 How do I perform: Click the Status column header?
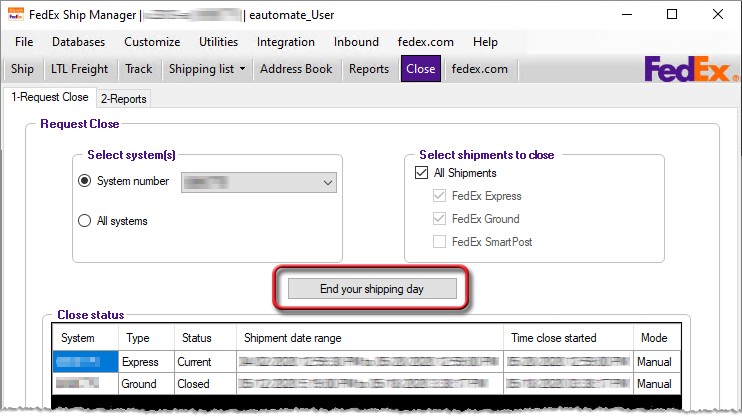point(205,338)
